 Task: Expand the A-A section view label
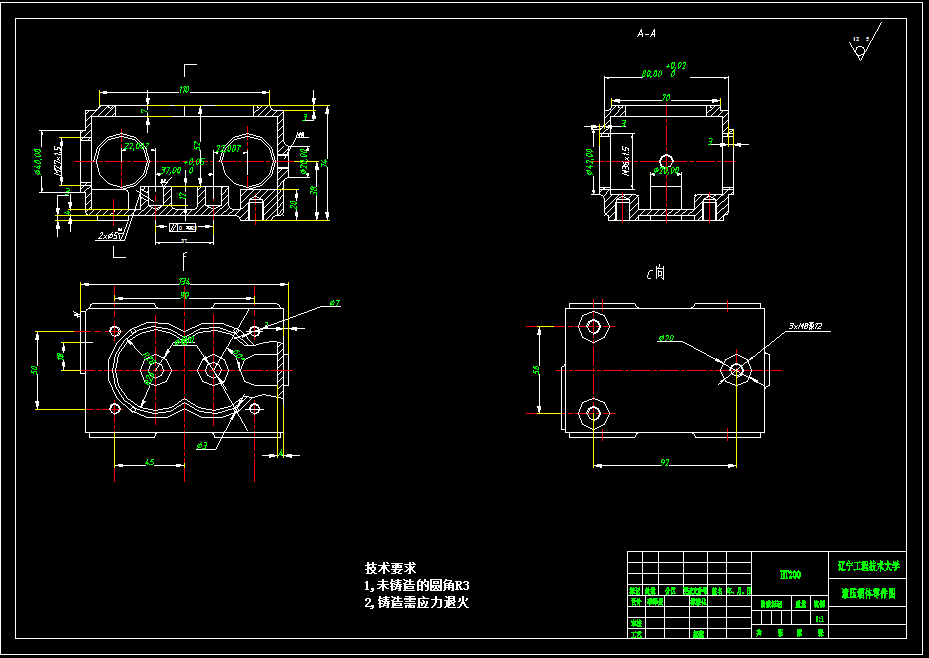coord(644,33)
